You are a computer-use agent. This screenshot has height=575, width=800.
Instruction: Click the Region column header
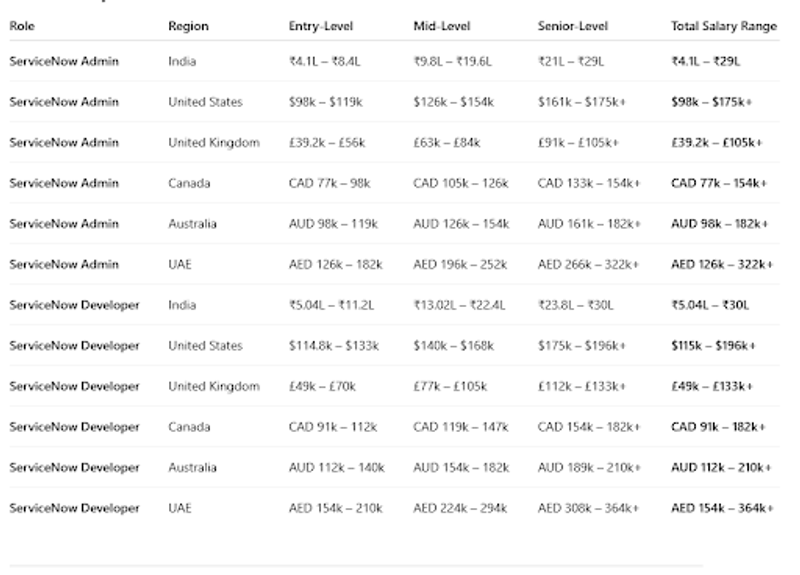tap(188, 26)
